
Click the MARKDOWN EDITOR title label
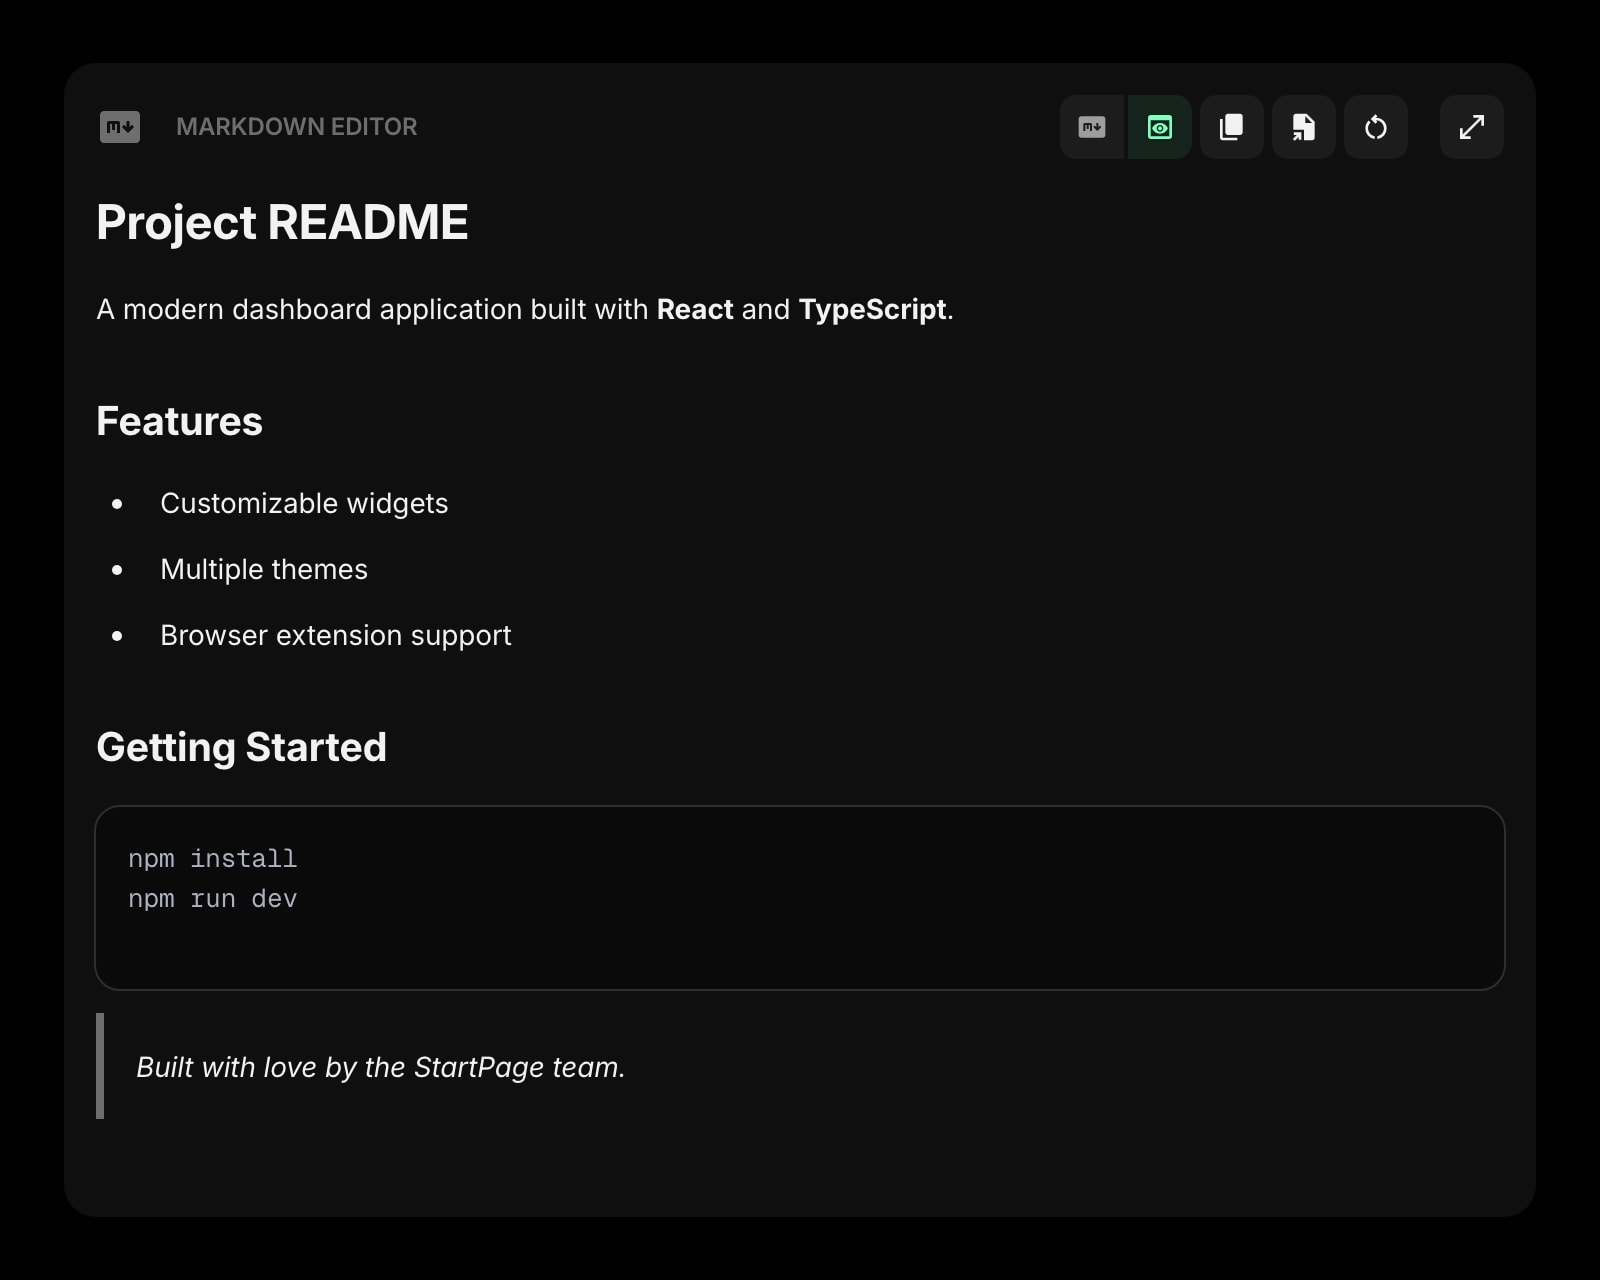coord(297,127)
